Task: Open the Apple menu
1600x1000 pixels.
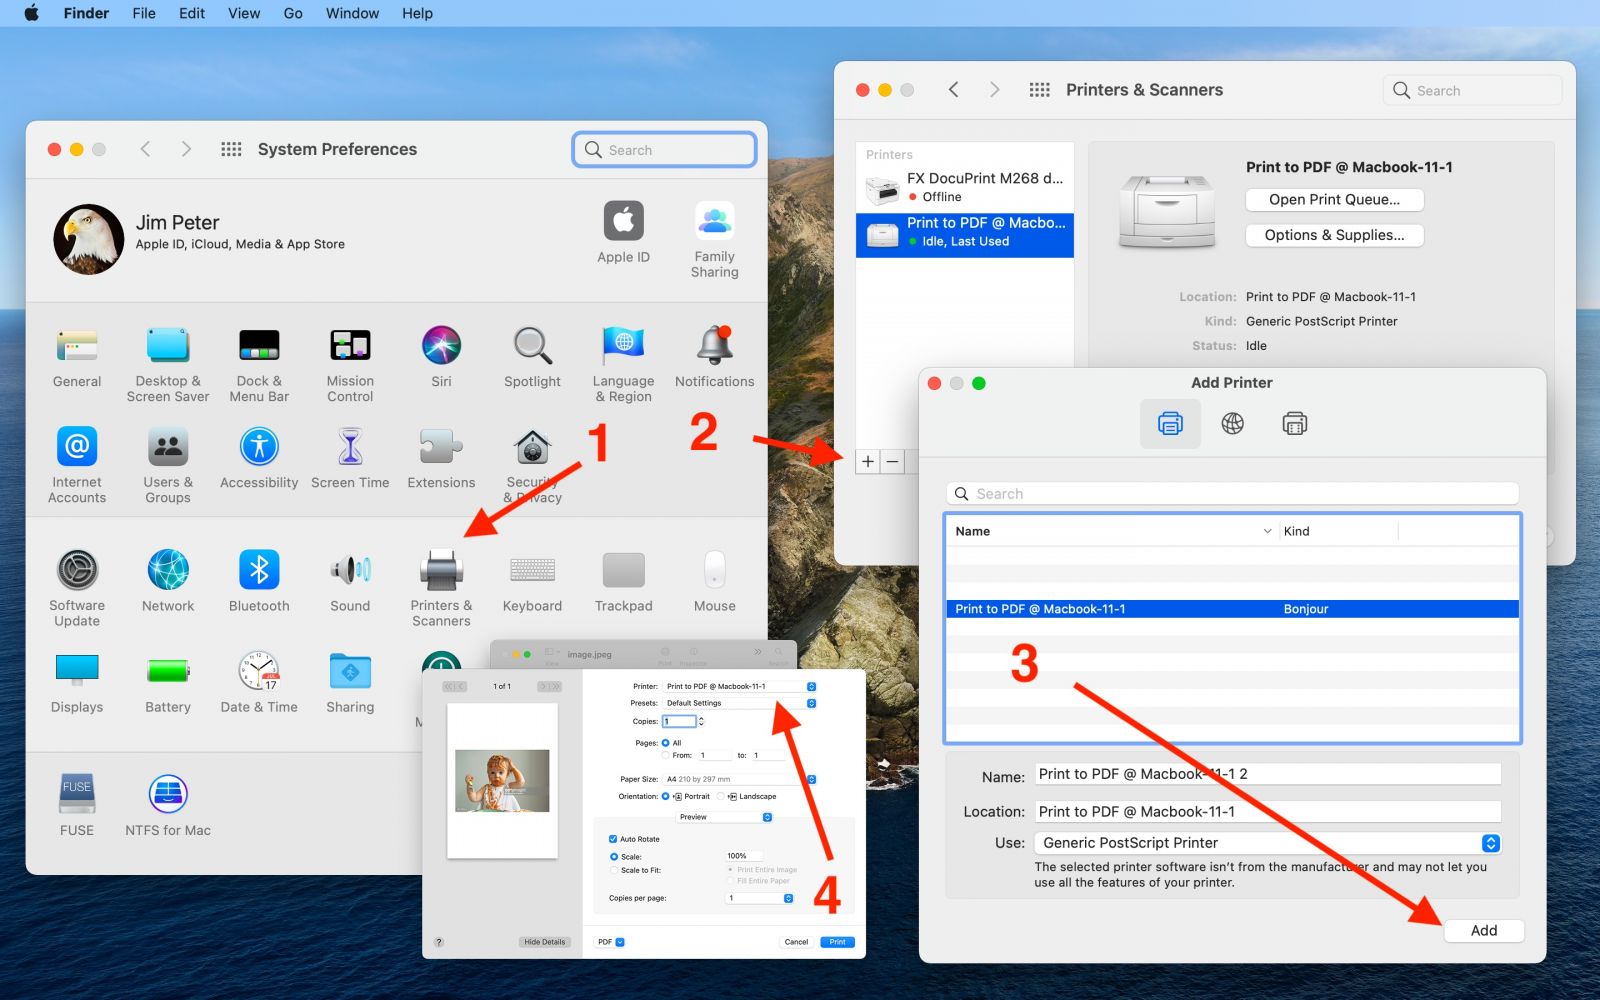Action: (31, 13)
